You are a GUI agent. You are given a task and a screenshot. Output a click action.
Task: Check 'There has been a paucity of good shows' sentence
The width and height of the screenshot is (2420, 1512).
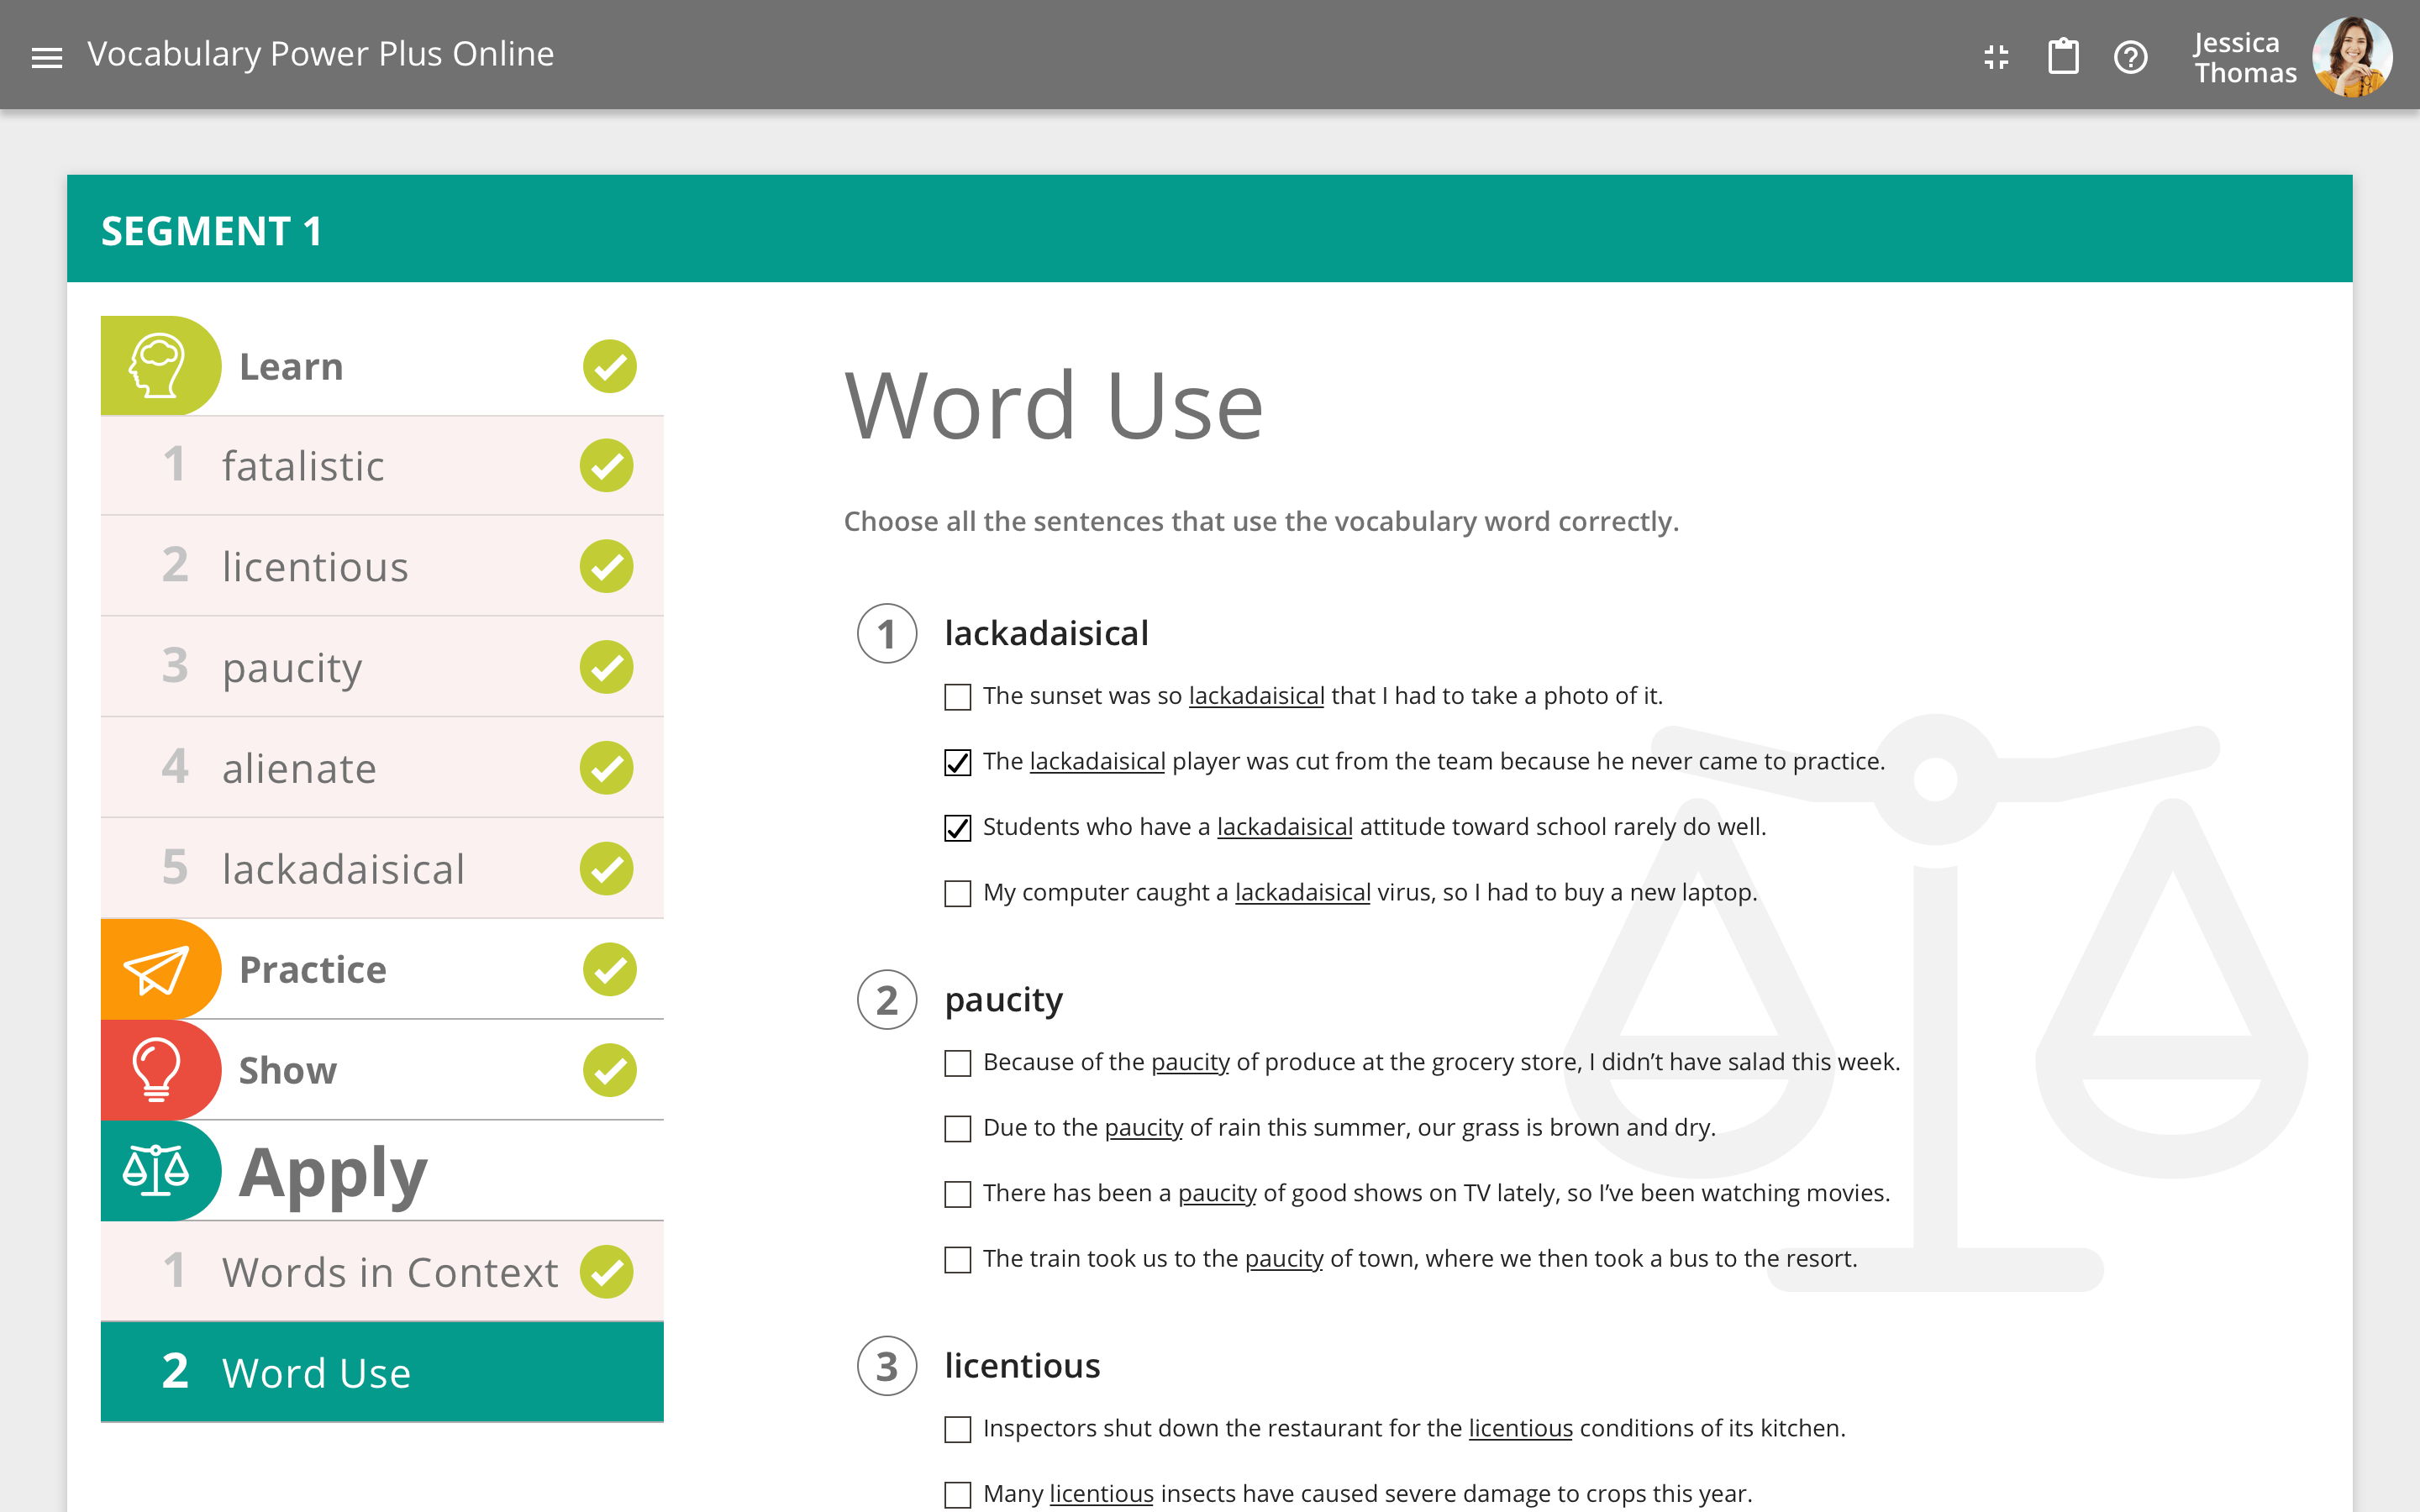point(958,1194)
